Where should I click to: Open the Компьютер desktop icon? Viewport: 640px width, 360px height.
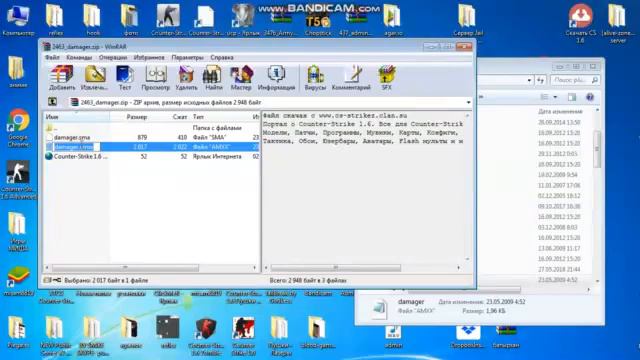pos(18,19)
